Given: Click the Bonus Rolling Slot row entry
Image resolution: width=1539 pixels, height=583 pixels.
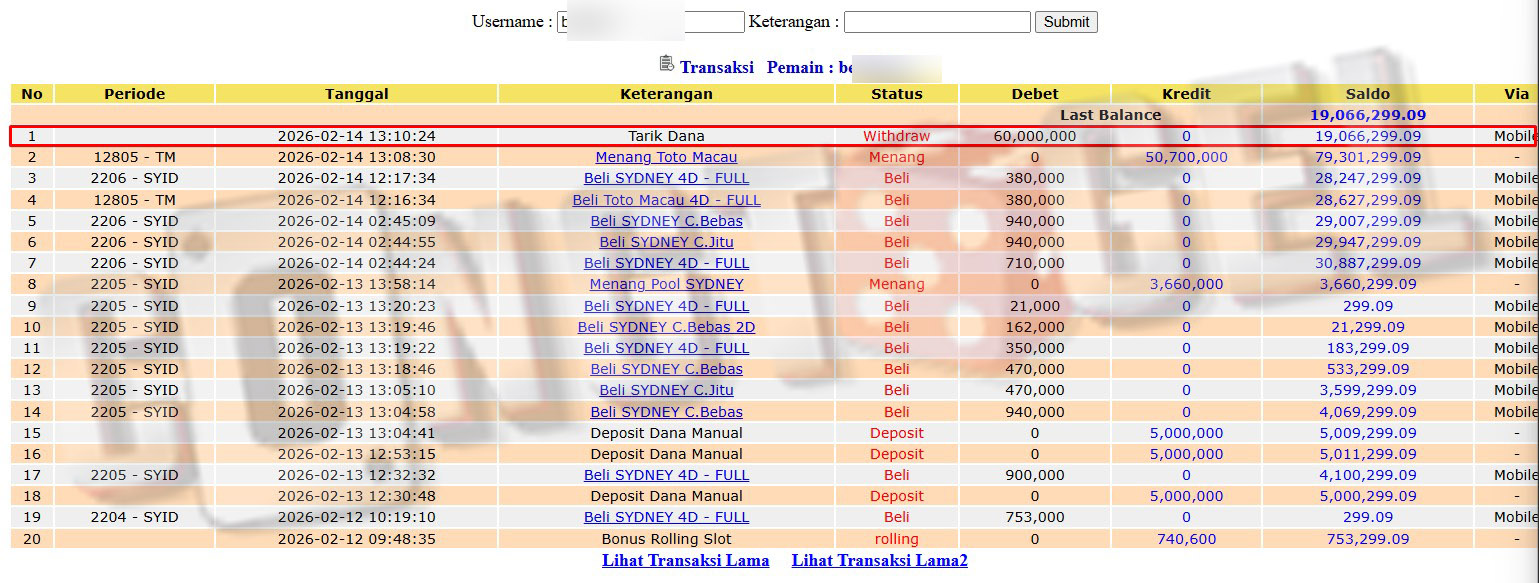Looking at the screenshot, I should point(666,539).
